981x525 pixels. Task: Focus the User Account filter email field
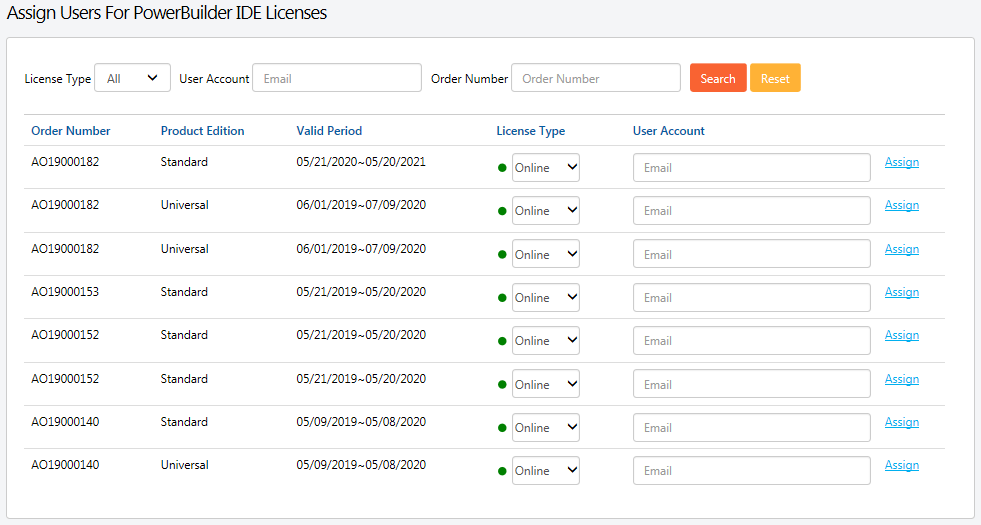pos(336,78)
